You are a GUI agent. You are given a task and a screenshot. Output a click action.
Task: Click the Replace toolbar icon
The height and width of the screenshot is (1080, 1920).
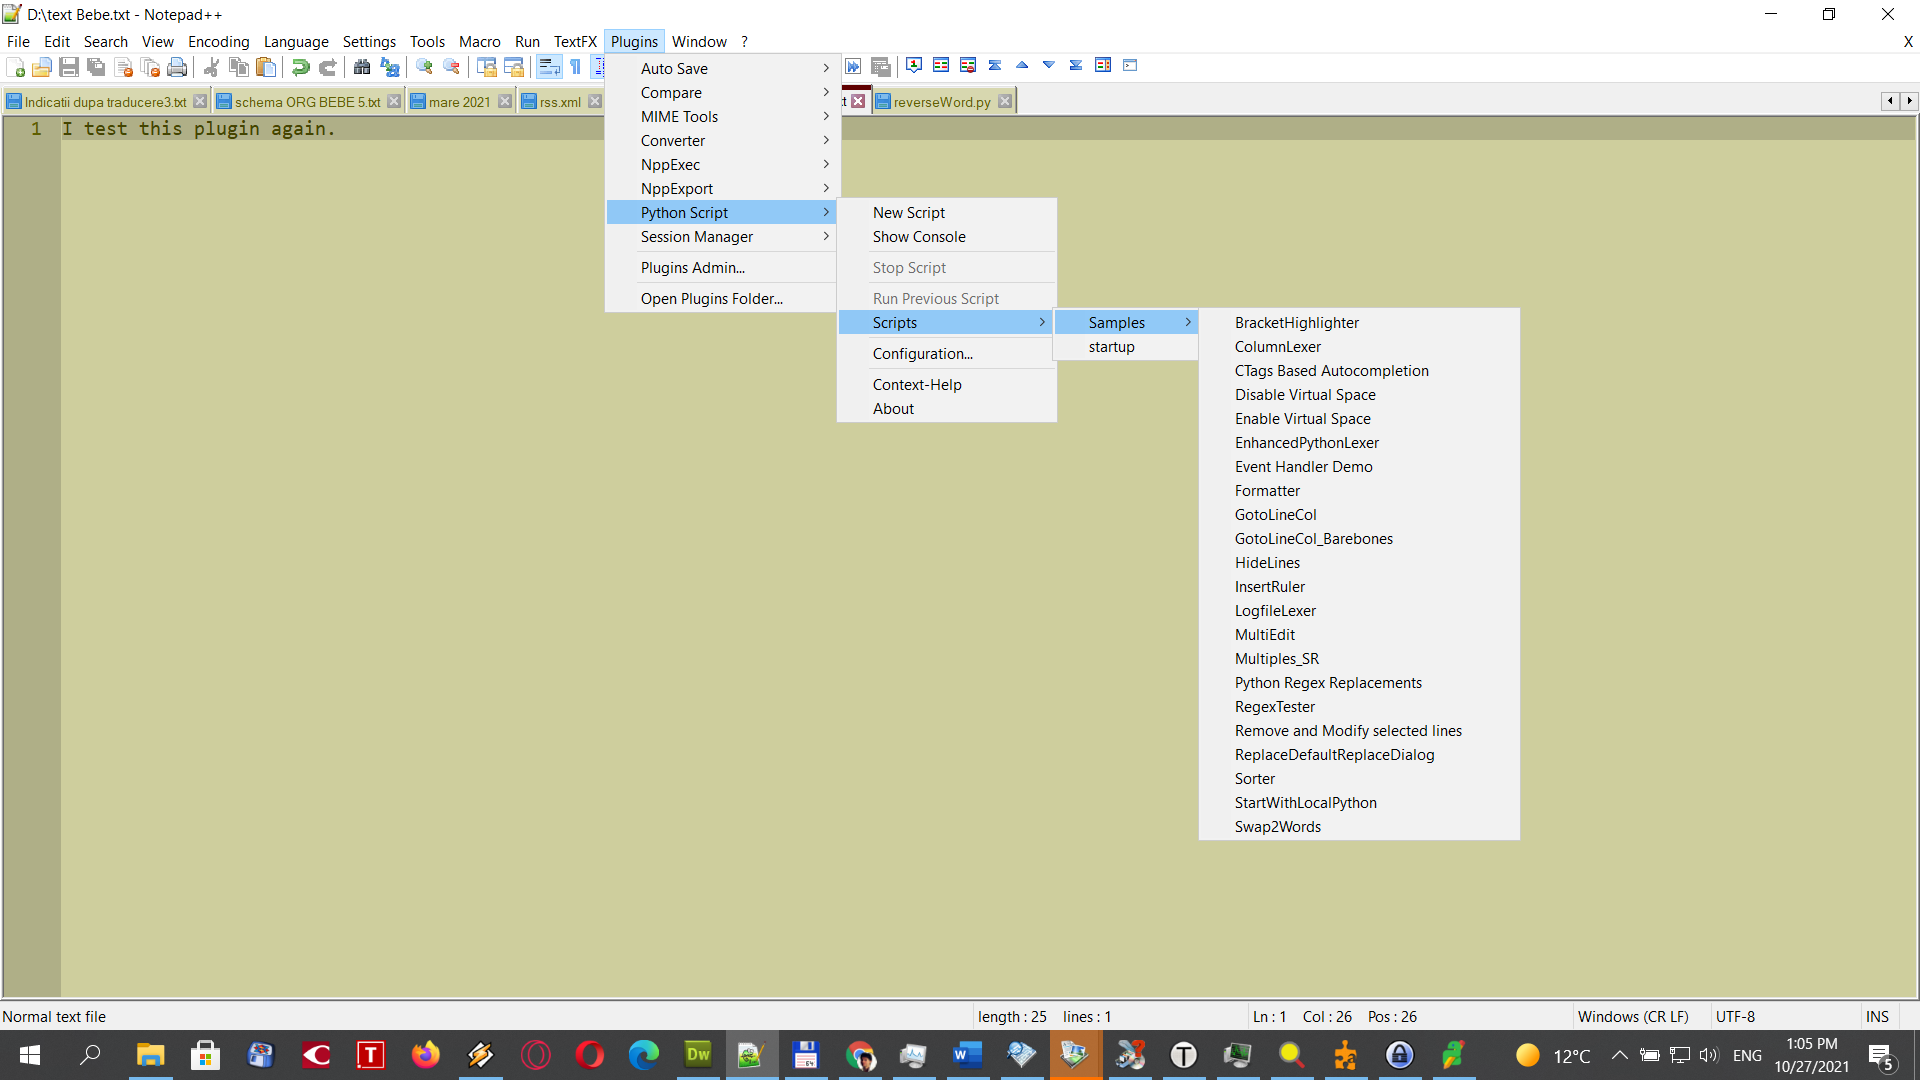click(x=389, y=67)
